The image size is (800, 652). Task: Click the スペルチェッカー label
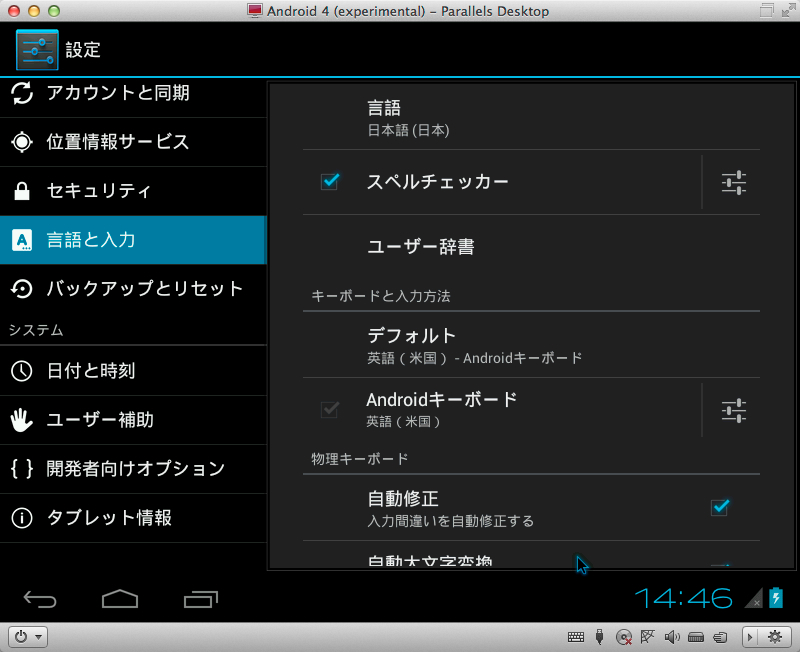click(438, 182)
